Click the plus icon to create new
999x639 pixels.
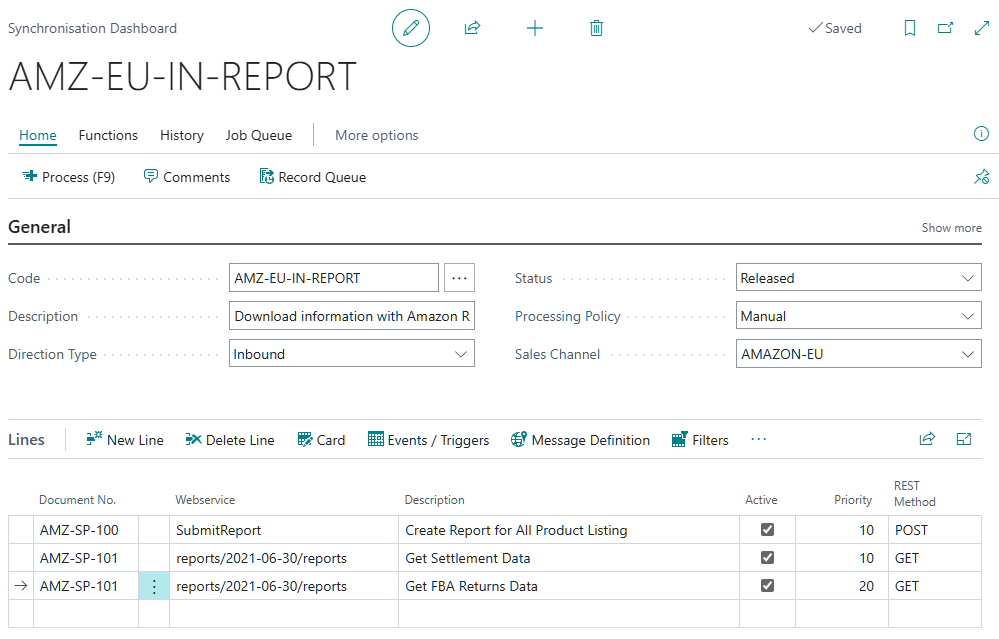[535, 28]
